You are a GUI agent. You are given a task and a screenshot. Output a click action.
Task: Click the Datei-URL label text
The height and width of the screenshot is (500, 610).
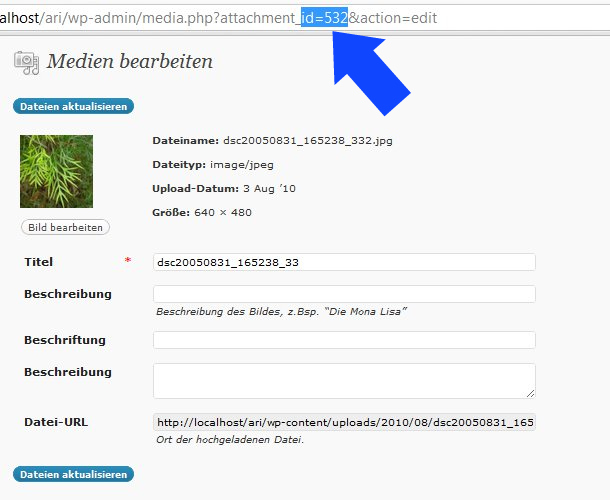pos(55,422)
